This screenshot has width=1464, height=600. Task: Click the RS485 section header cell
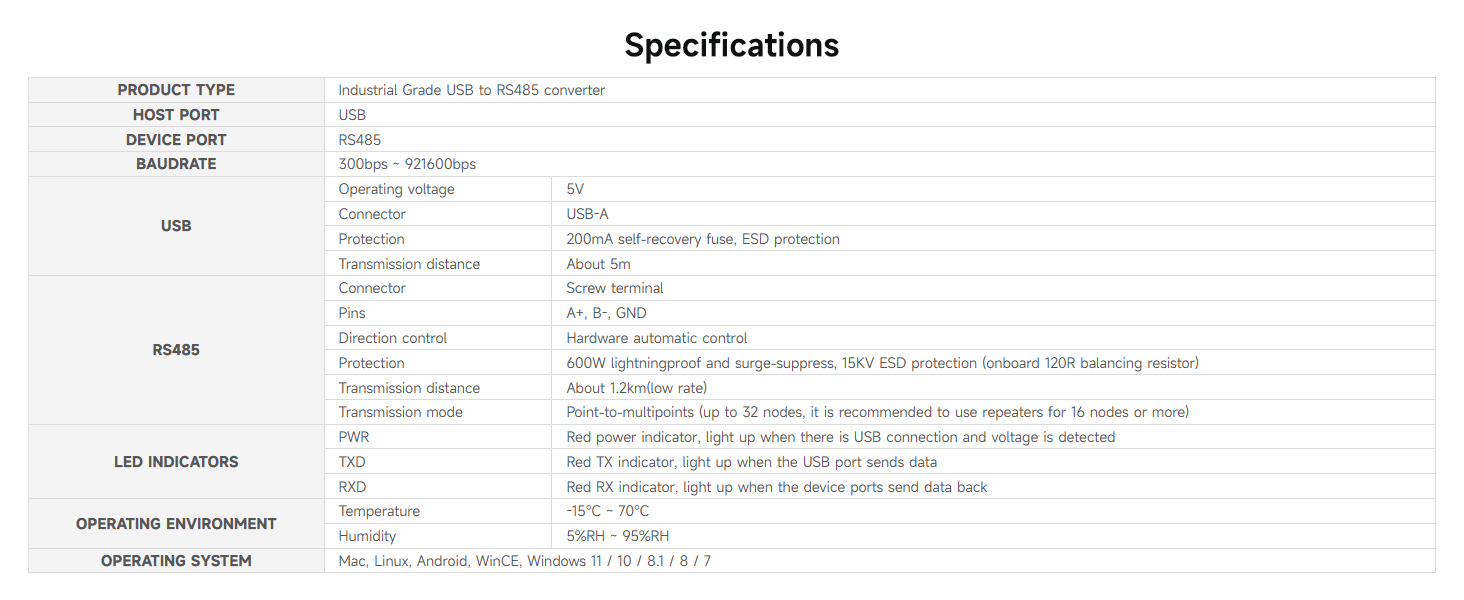pyautogui.click(x=176, y=350)
